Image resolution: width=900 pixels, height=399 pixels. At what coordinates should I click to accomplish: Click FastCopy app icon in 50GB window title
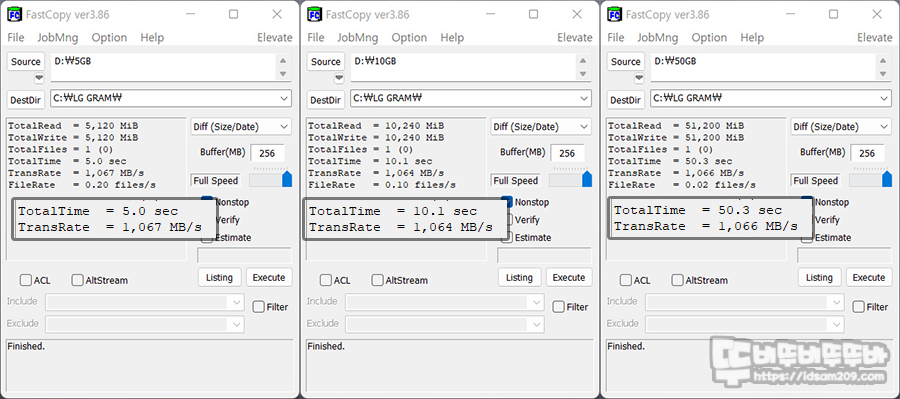(x=615, y=14)
